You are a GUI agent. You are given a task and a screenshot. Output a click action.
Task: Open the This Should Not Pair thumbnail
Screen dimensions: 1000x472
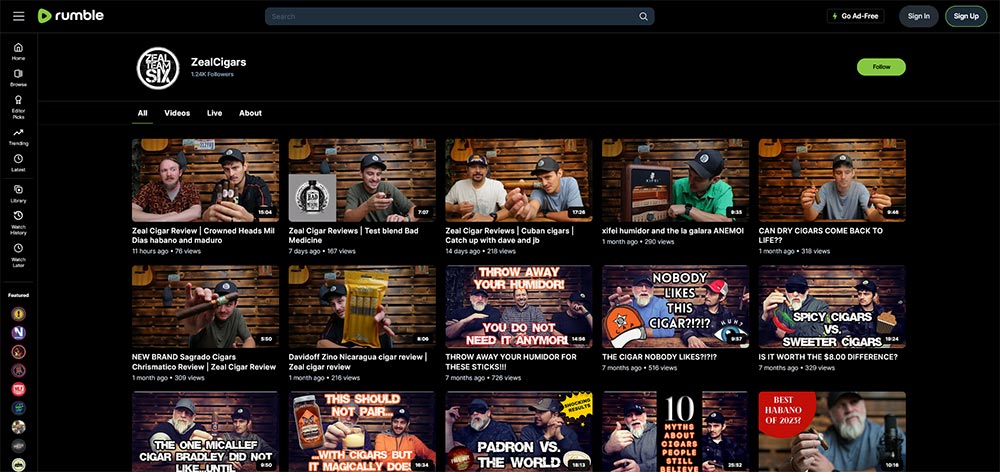coord(362,432)
